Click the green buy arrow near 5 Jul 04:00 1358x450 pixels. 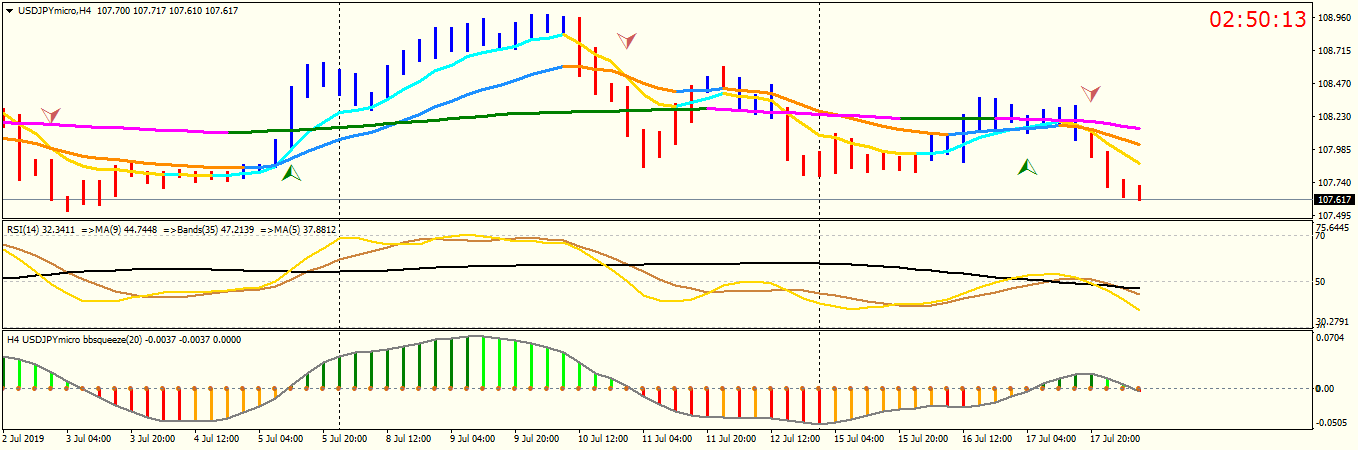[291, 173]
